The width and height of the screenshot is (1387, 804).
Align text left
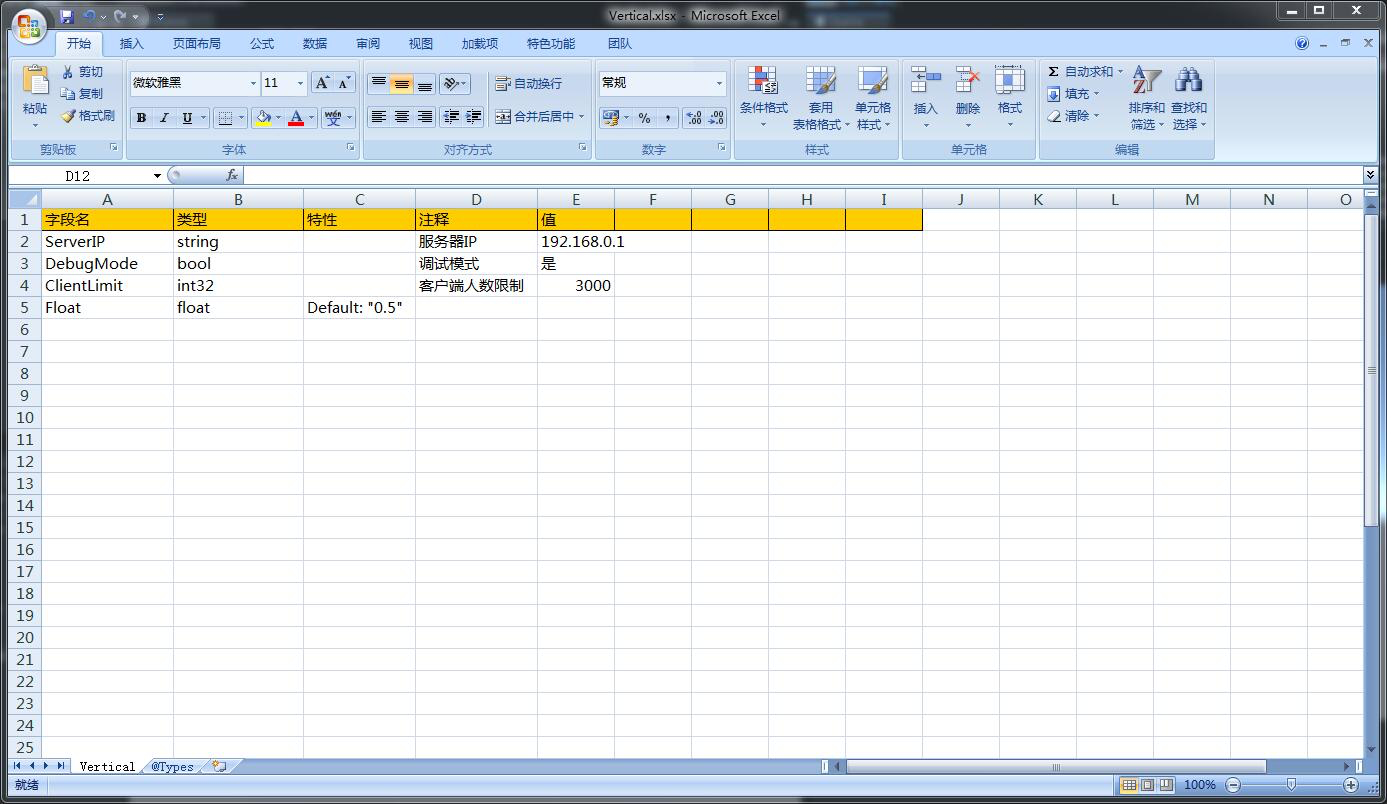[x=379, y=117]
